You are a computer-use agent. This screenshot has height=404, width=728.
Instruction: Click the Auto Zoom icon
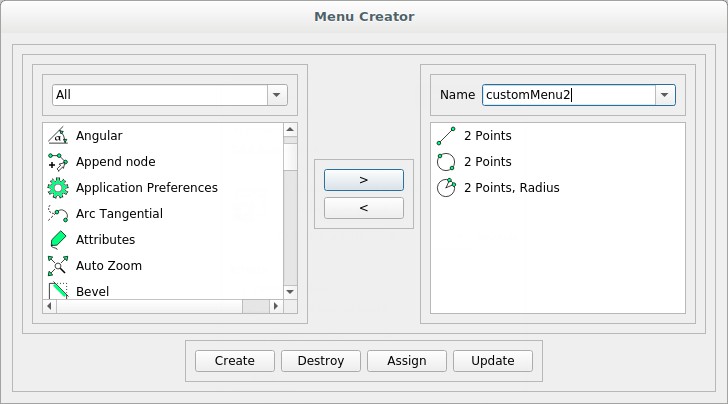tap(58, 266)
